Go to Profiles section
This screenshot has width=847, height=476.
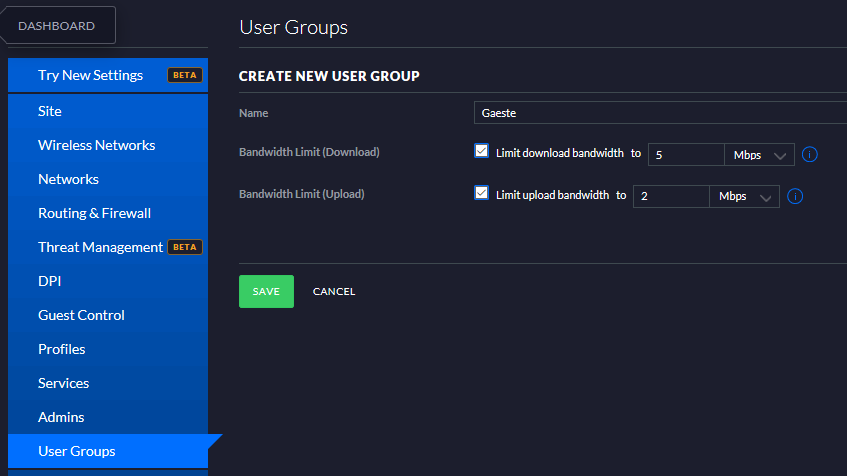[x=108, y=350]
